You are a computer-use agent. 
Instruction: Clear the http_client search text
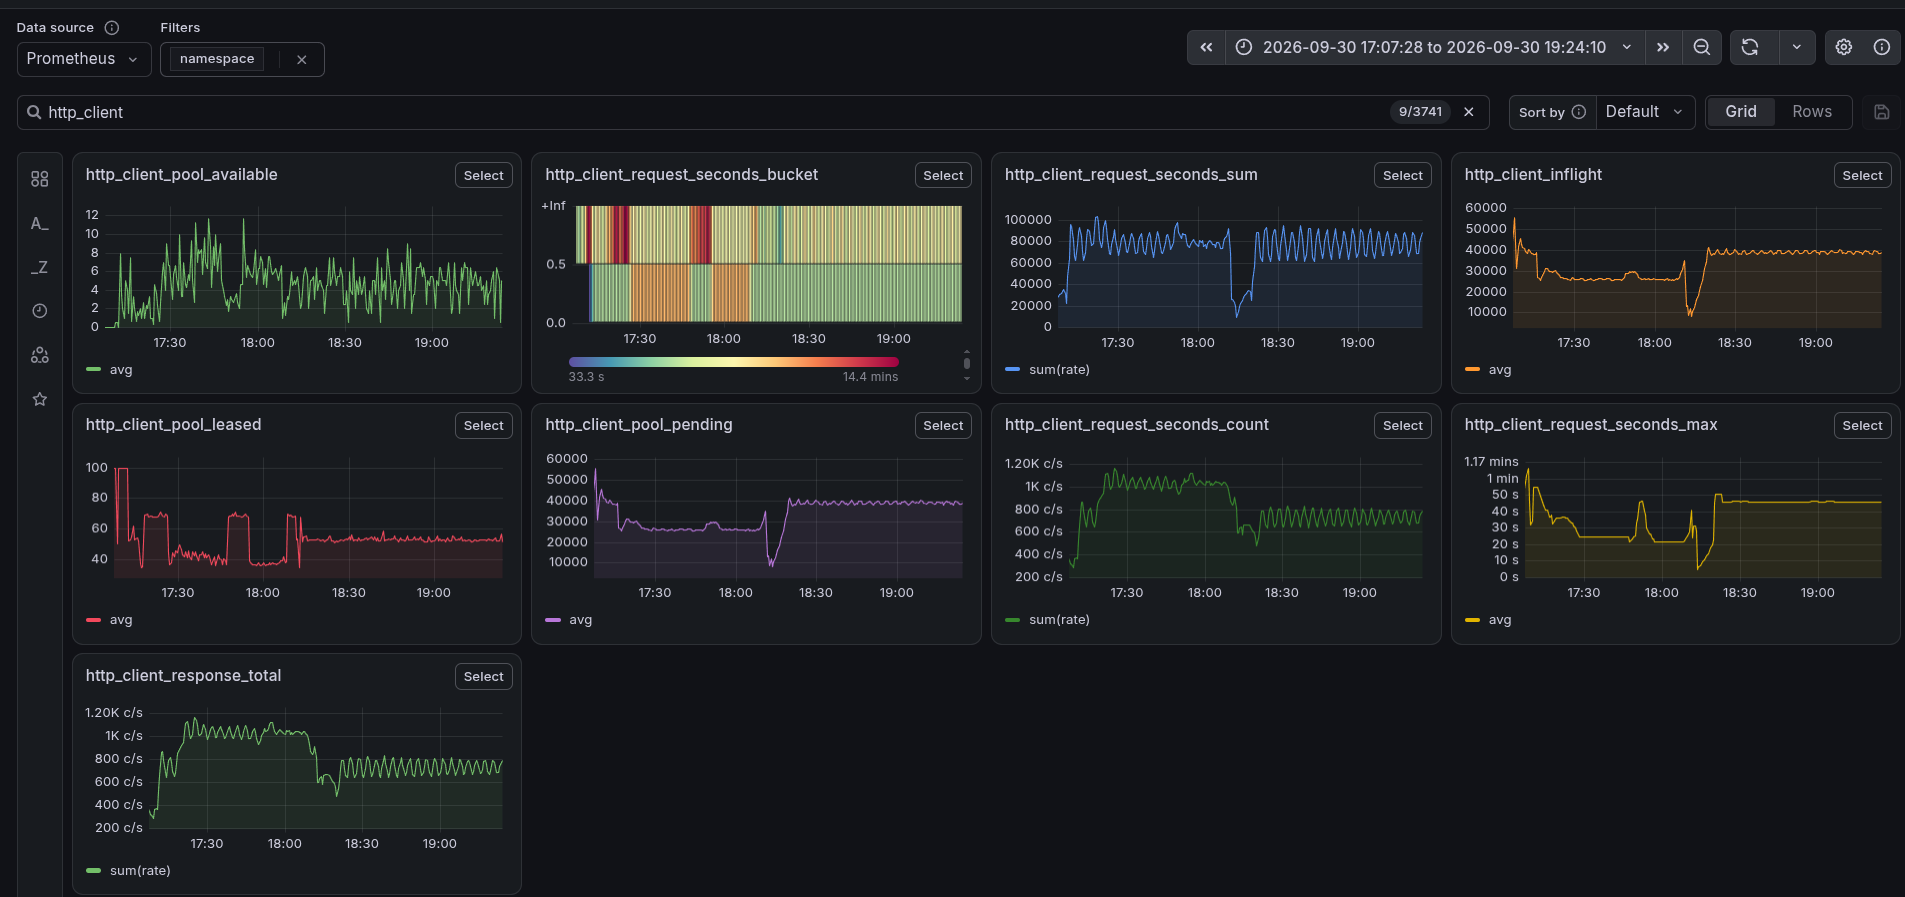[x=1469, y=112]
